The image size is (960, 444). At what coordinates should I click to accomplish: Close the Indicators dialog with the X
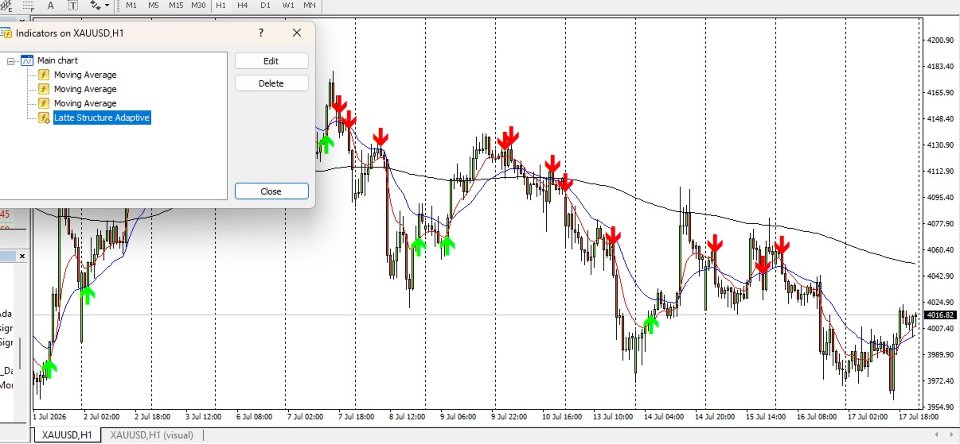click(x=297, y=33)
